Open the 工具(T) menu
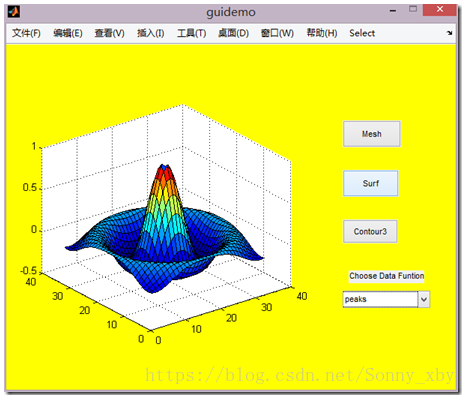The width and height of the screenshot is (466, 395). tap(191, 33)
